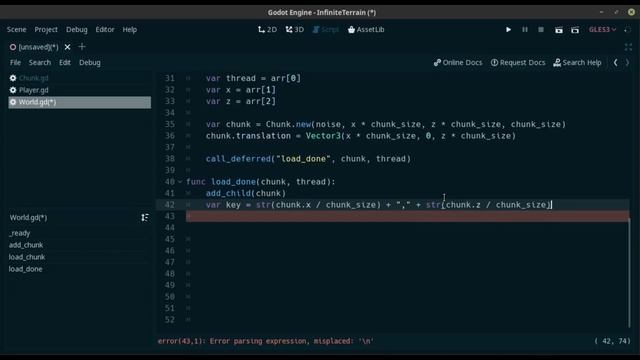The width and height of the screenshot is (640, 360).
Task: Open the script editor Edit menu
Action: 64,62
